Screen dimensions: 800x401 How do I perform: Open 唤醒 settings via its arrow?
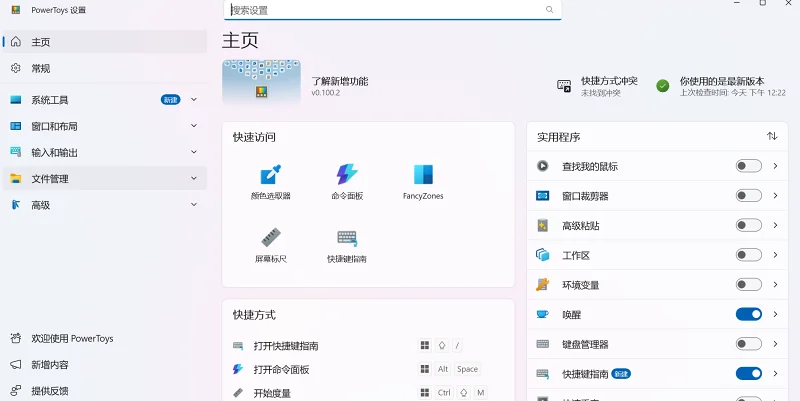[775, 314]
